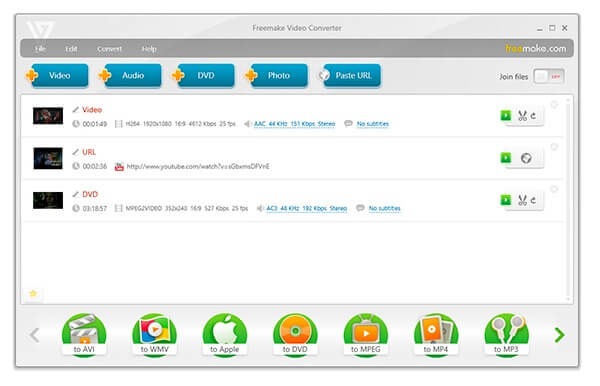Open globe browser icon for URL item
Viewport: 600px width, 386px height.
point(526,158)
